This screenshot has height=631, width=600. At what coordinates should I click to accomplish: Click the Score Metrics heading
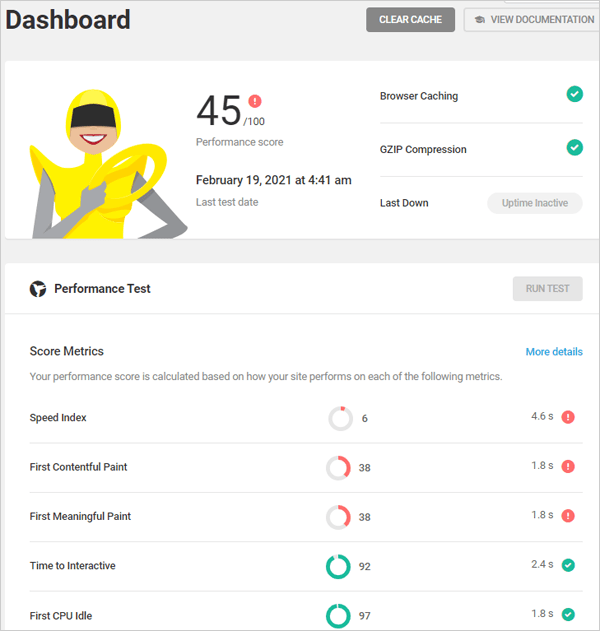[x=67, y=351]
